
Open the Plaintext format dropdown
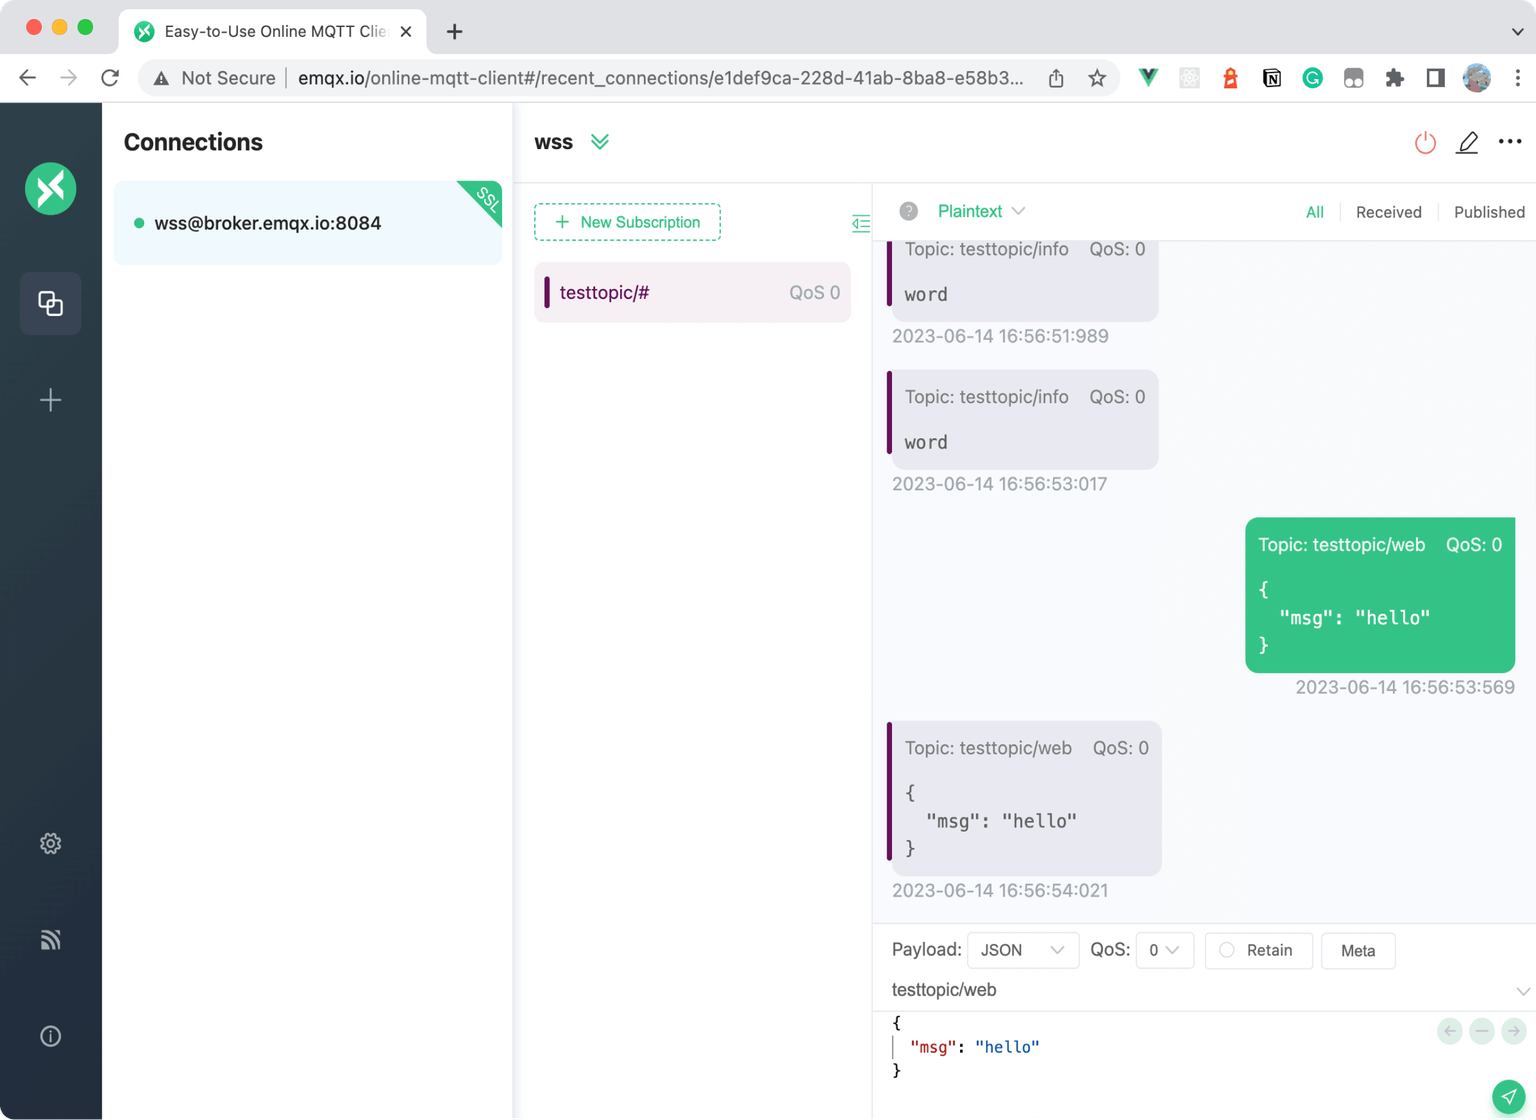click(x=981, y=211)
